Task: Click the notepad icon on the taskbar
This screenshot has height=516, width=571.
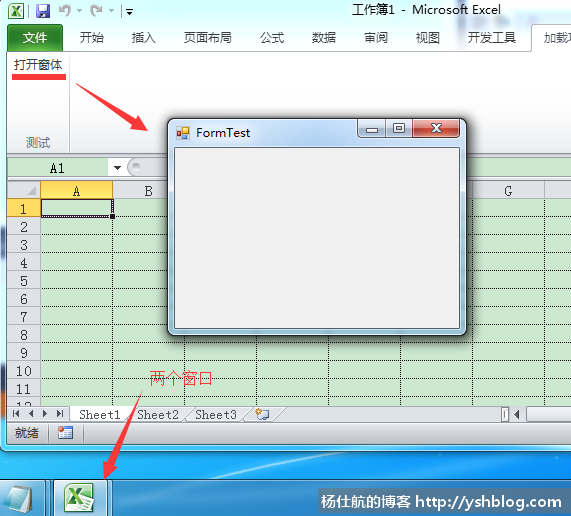Action: point(20,499)
